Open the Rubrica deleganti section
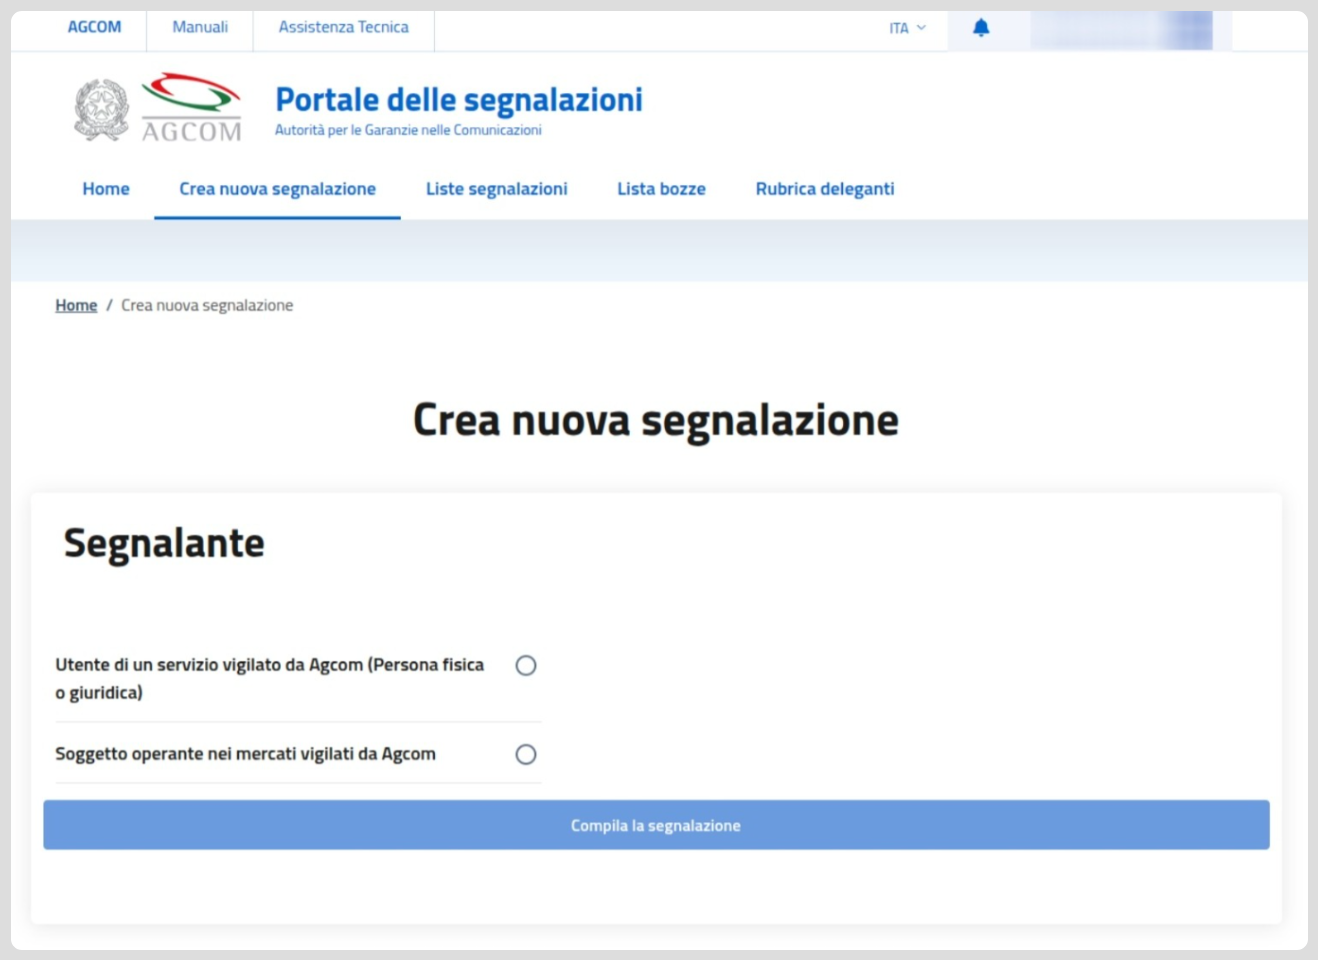This screenshot has width=1318, height=960. pyautogui.click(x=825, y=188)
